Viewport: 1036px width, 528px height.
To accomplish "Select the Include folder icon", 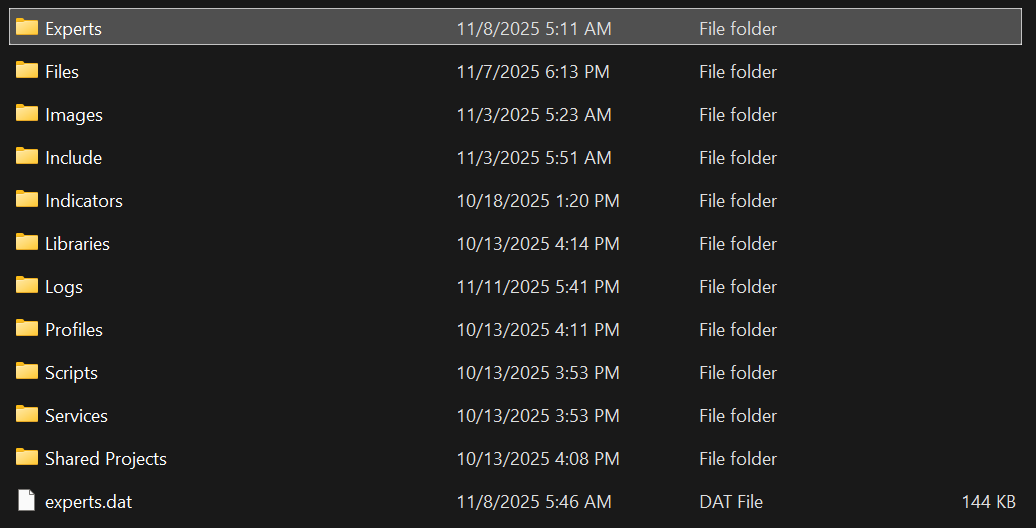I will pos(27,157).
